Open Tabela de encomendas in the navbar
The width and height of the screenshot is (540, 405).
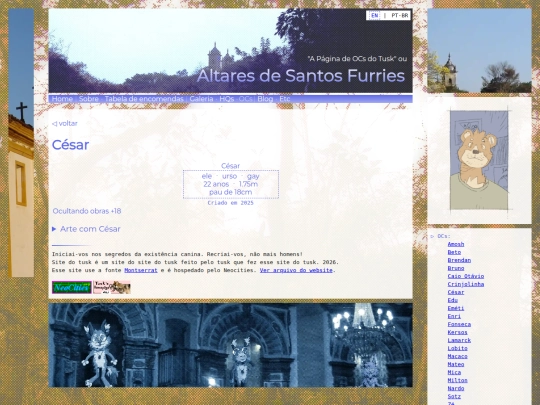pos(144,99)
